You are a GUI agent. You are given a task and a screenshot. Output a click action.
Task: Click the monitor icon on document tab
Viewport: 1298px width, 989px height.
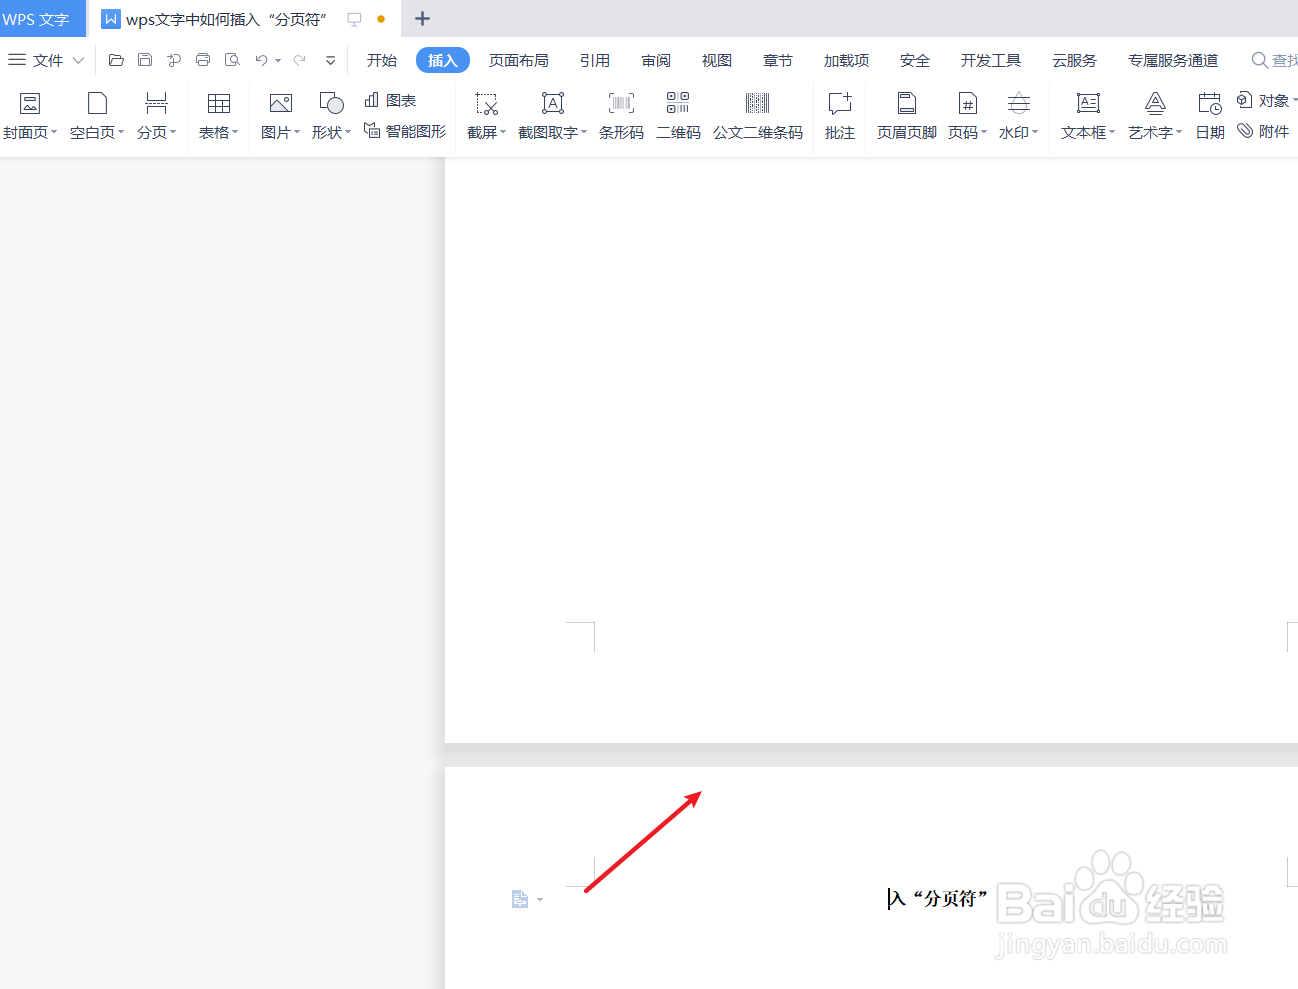(354, 19)
